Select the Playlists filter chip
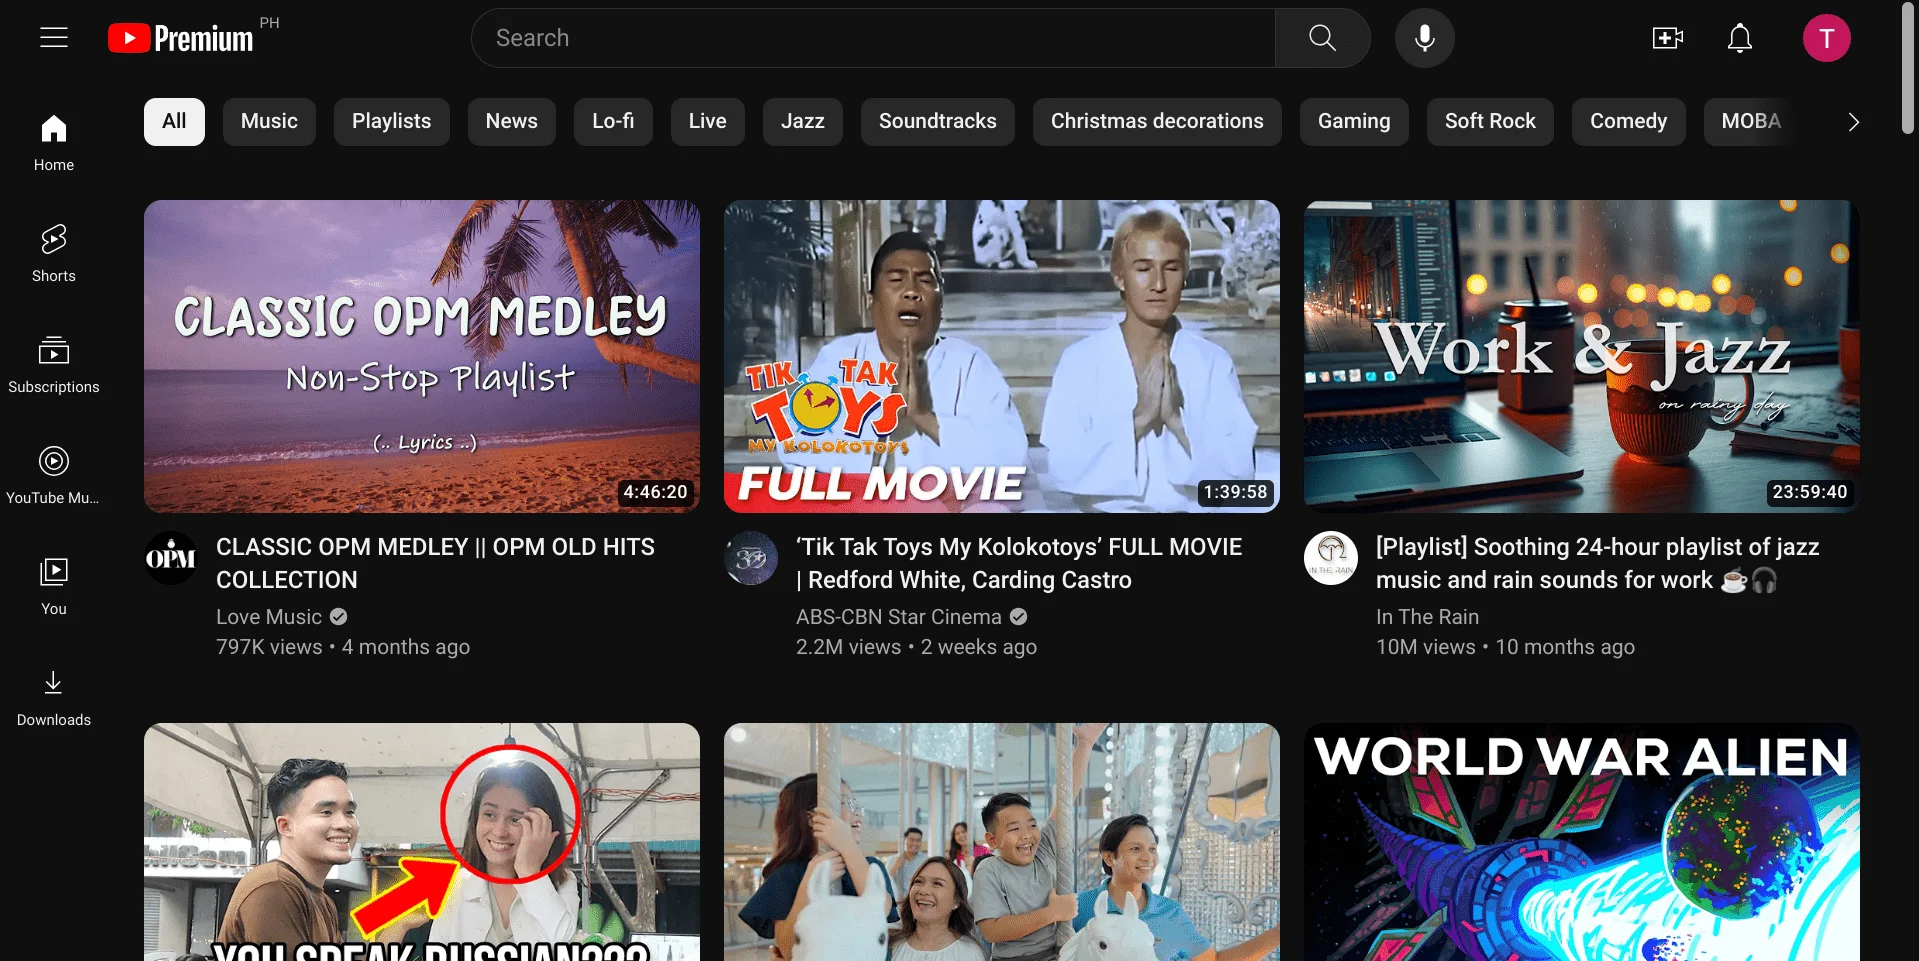 pos(392,122)
